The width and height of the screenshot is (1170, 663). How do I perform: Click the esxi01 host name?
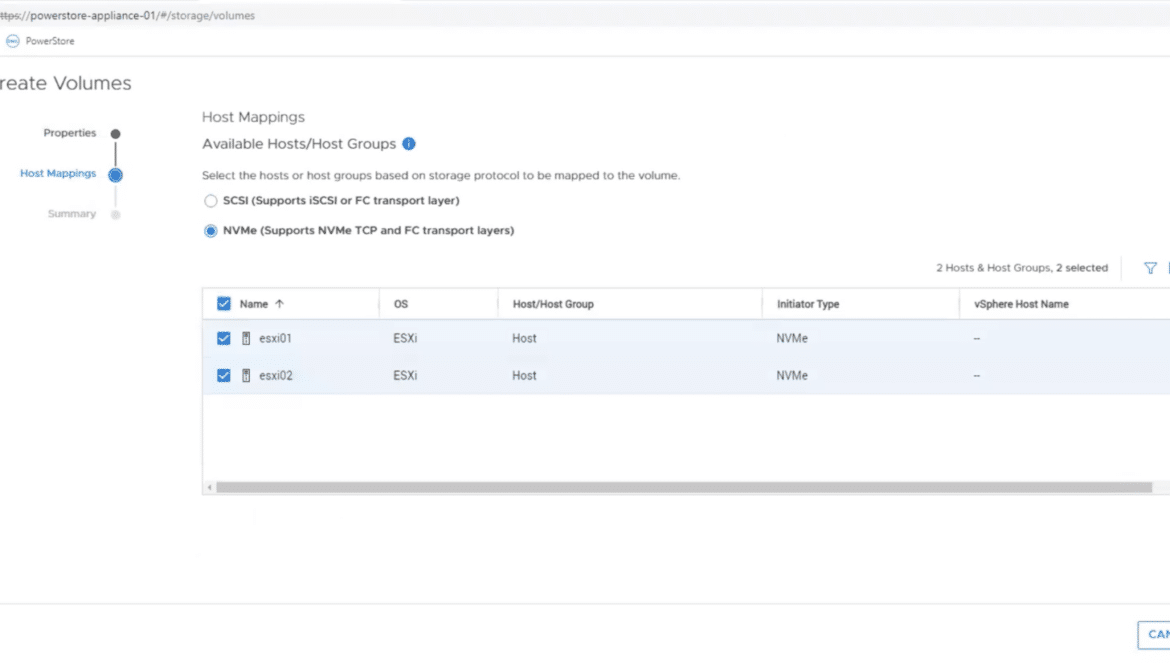point(275,339)
